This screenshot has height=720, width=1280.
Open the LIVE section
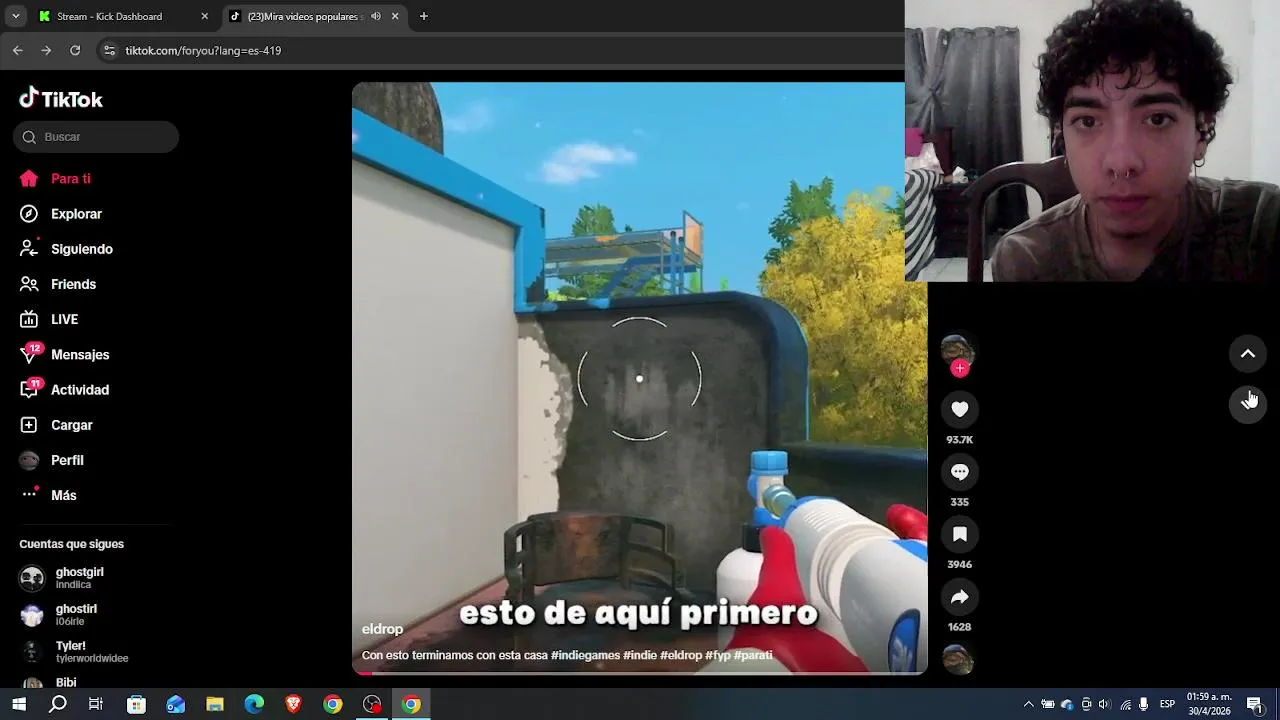click(x=49, y=319)
